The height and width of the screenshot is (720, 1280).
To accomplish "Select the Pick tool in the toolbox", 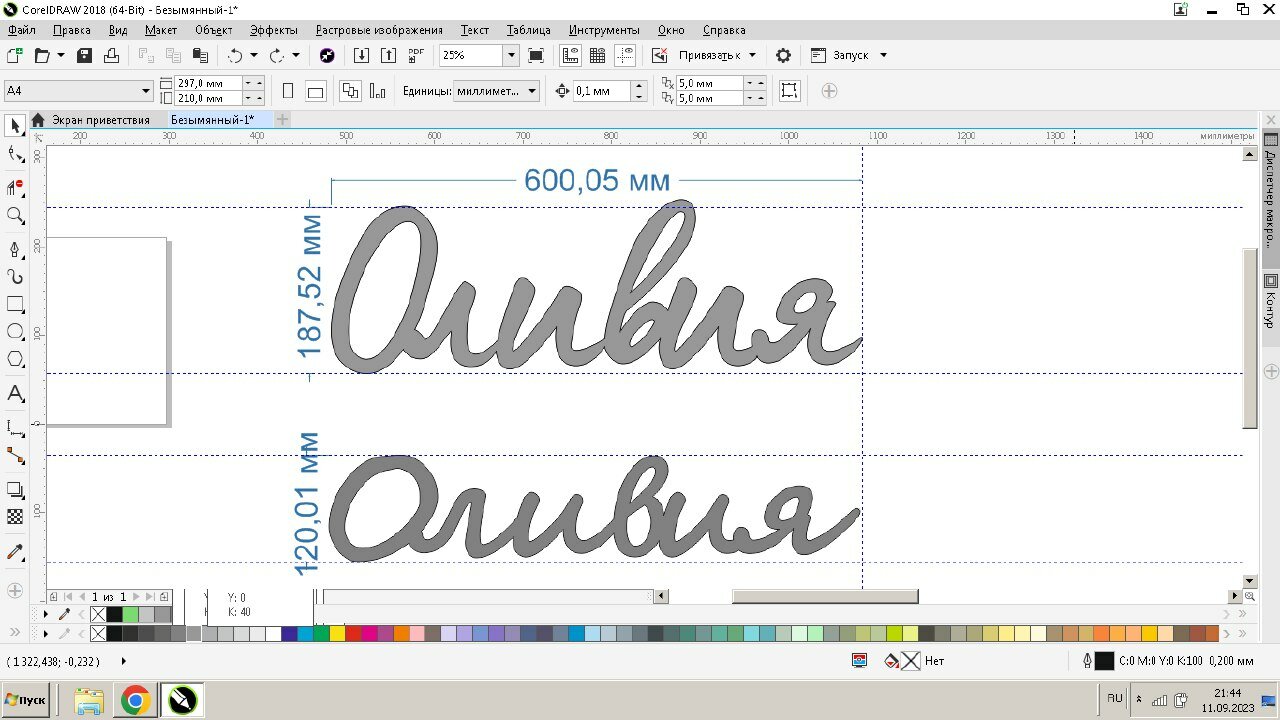I will click(15, 126).
